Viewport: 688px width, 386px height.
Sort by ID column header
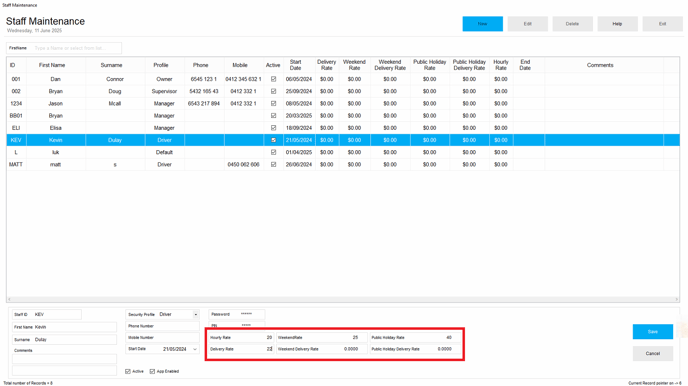coord(16,65)
